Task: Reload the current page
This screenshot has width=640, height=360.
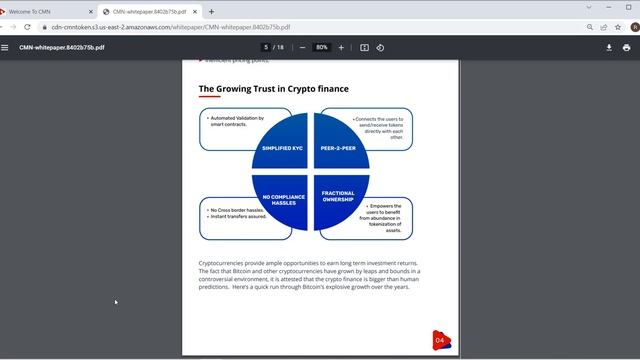Action: [x=27, y=27]
